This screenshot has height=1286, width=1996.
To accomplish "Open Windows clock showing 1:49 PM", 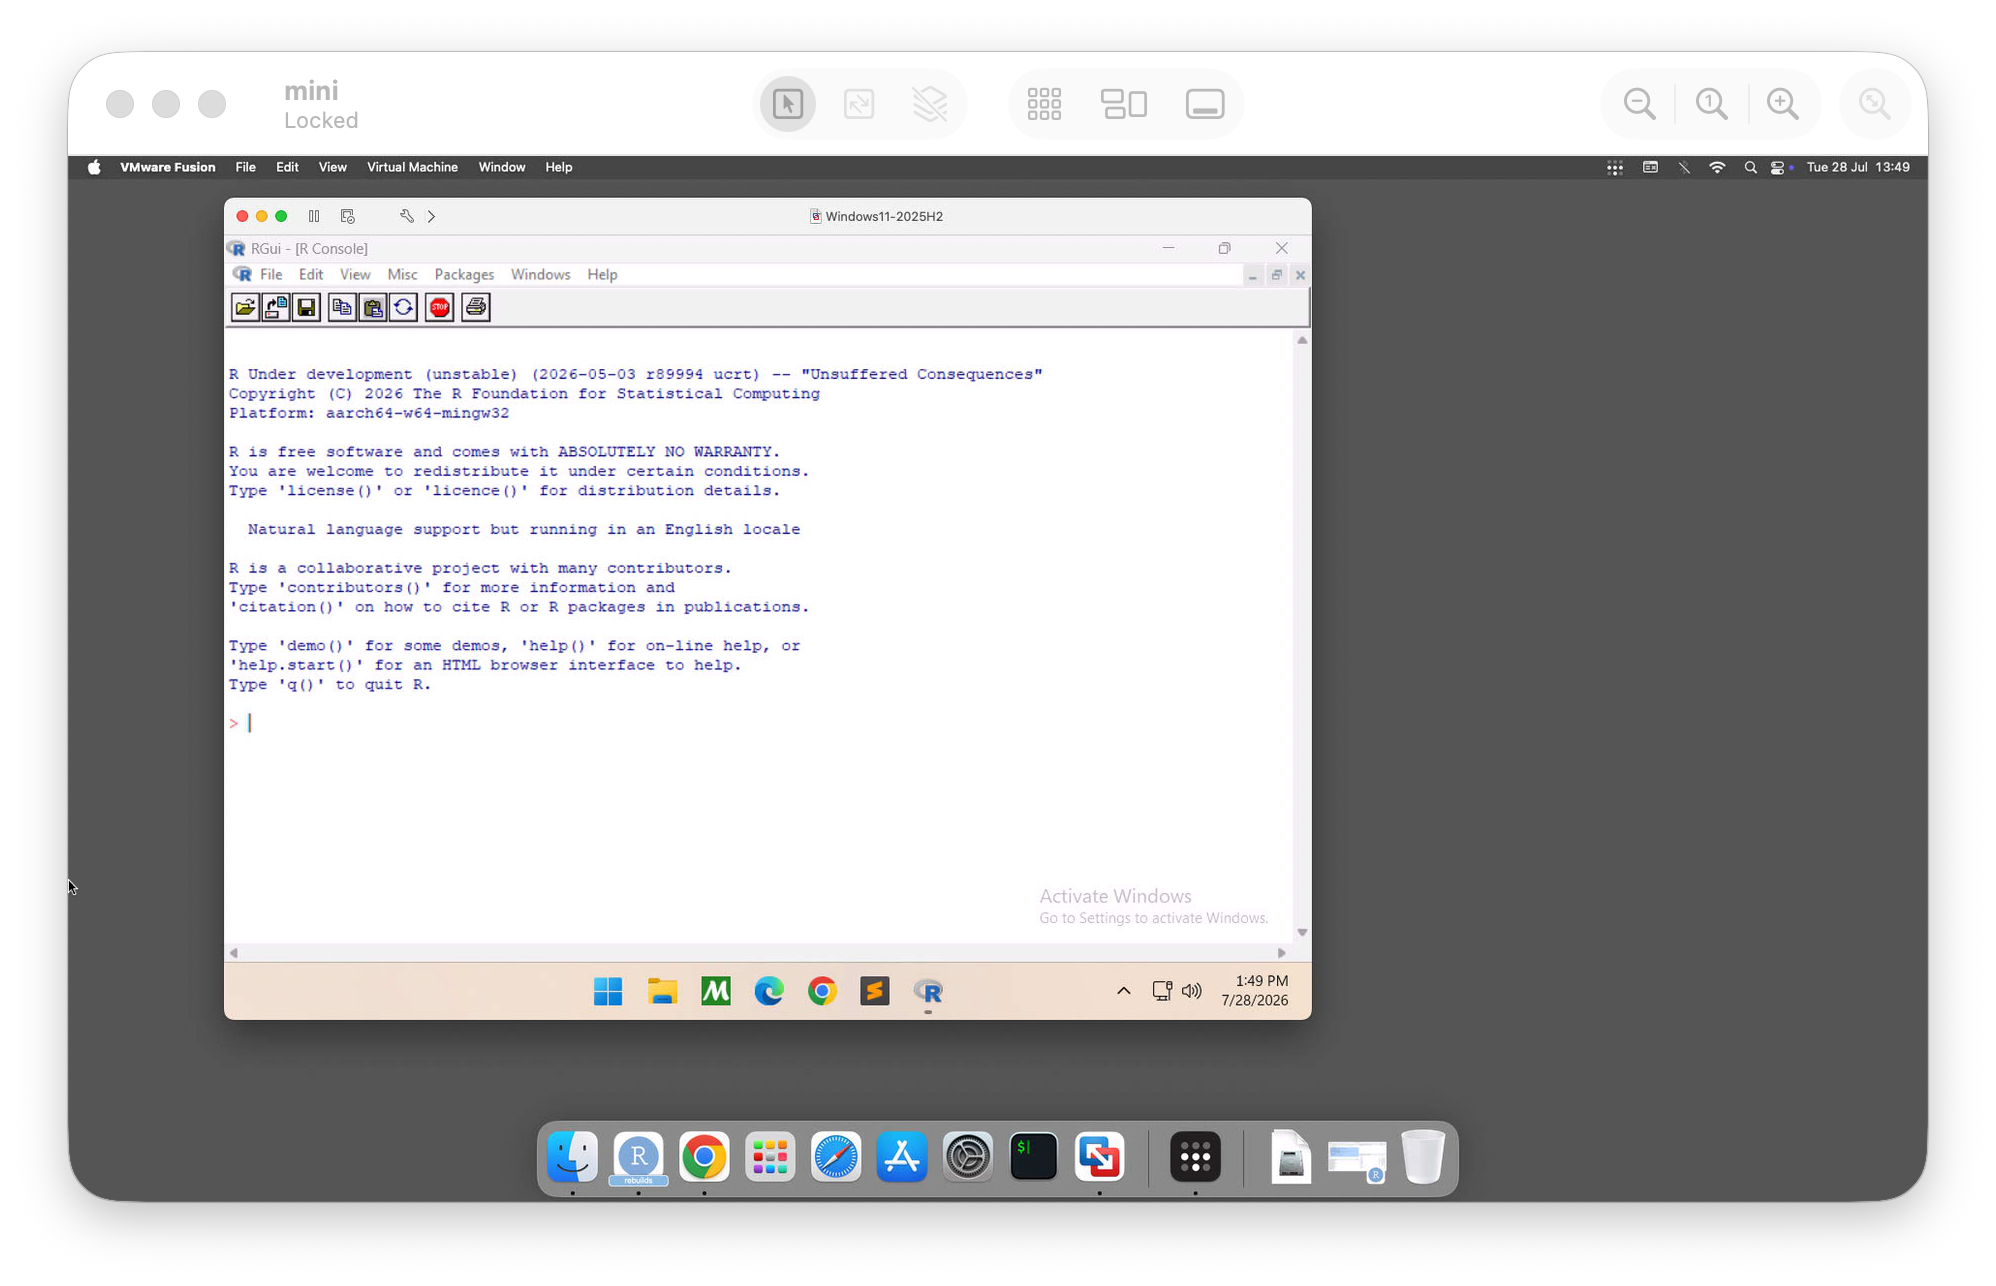I will click(x=1256, y=990).
